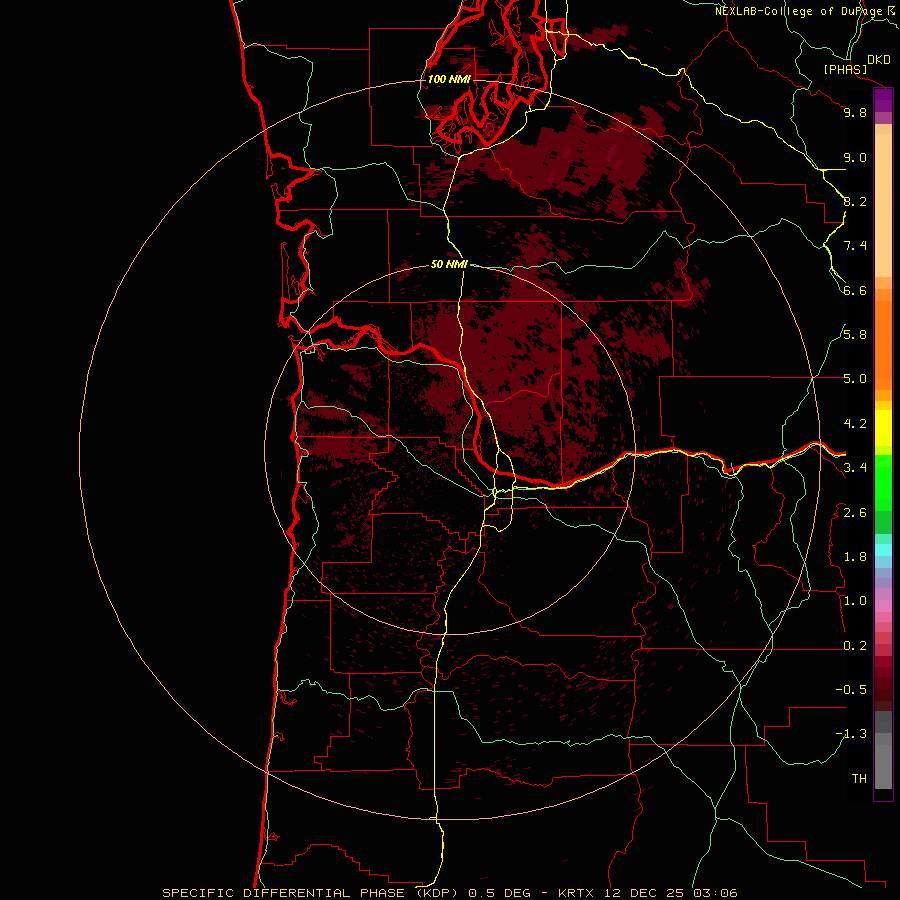Click the TH legend label

(x=859, y=779)
